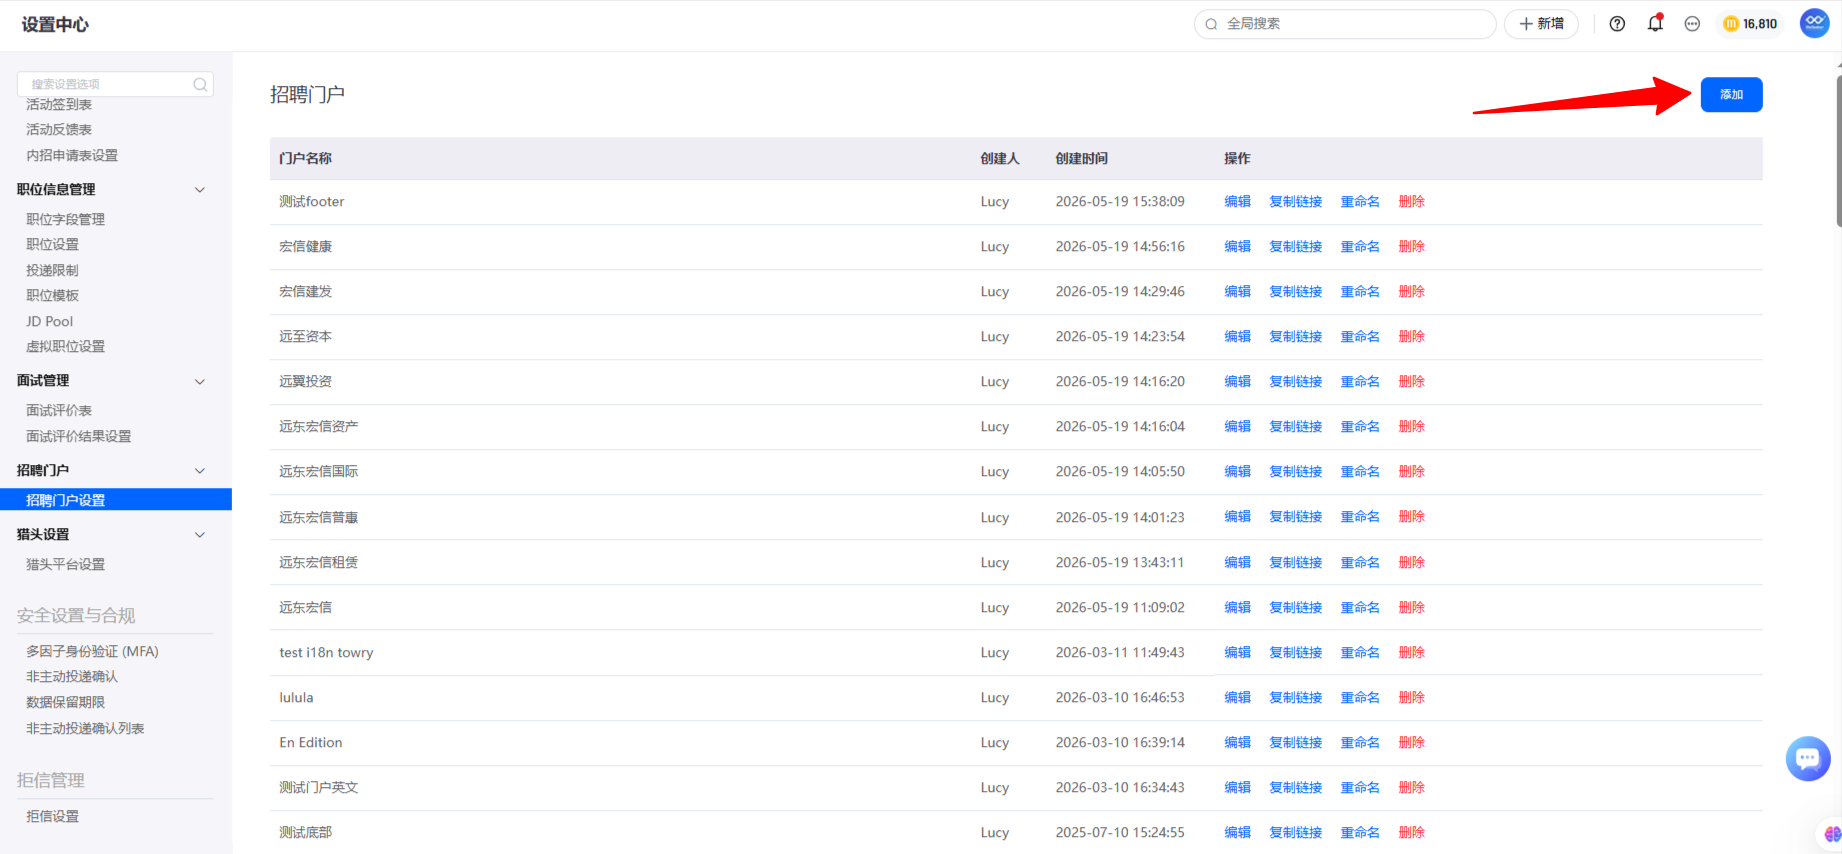Delete the lulula portal

(x=1411, y=698)
